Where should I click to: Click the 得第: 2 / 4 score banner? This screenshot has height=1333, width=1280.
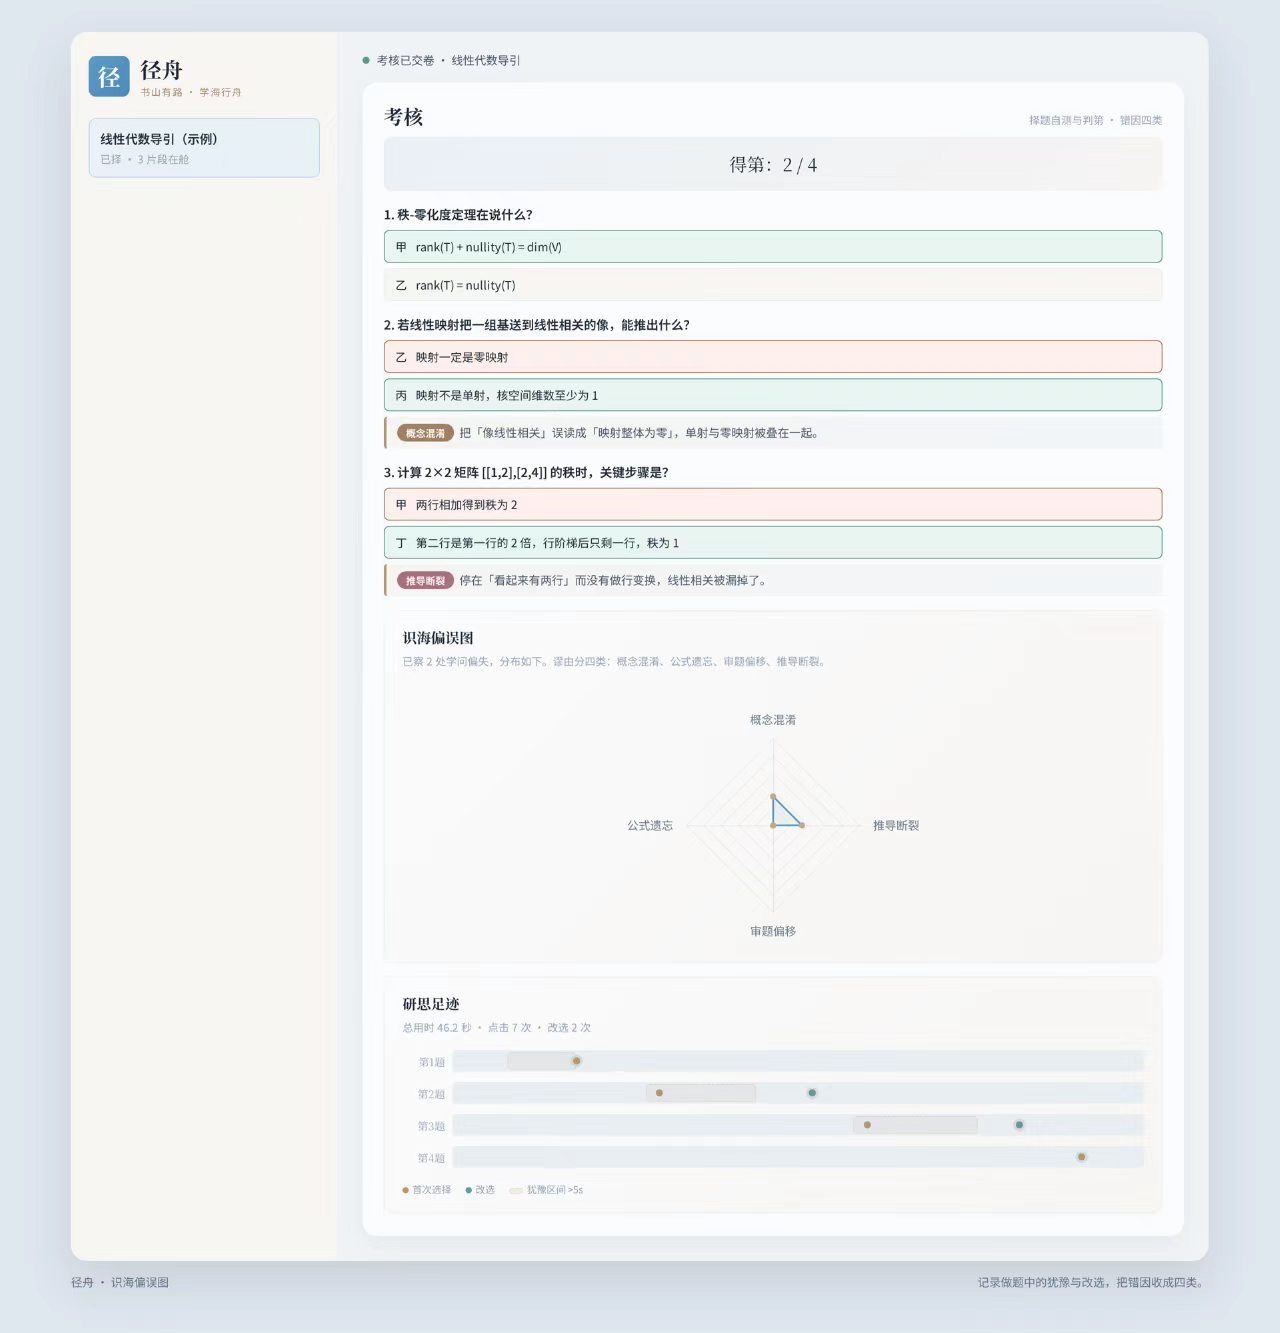[773, 165]
